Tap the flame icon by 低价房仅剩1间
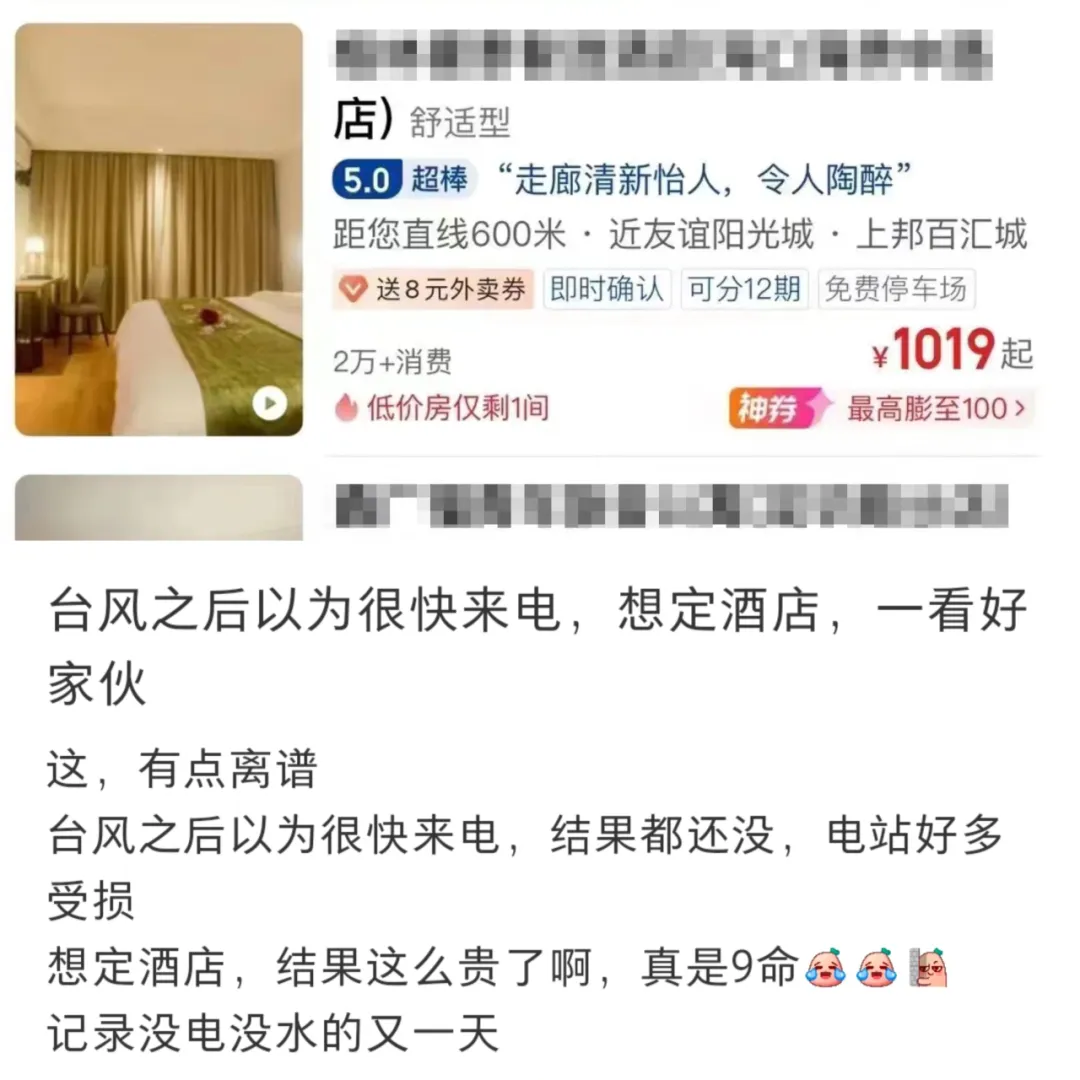 [346, 408]
